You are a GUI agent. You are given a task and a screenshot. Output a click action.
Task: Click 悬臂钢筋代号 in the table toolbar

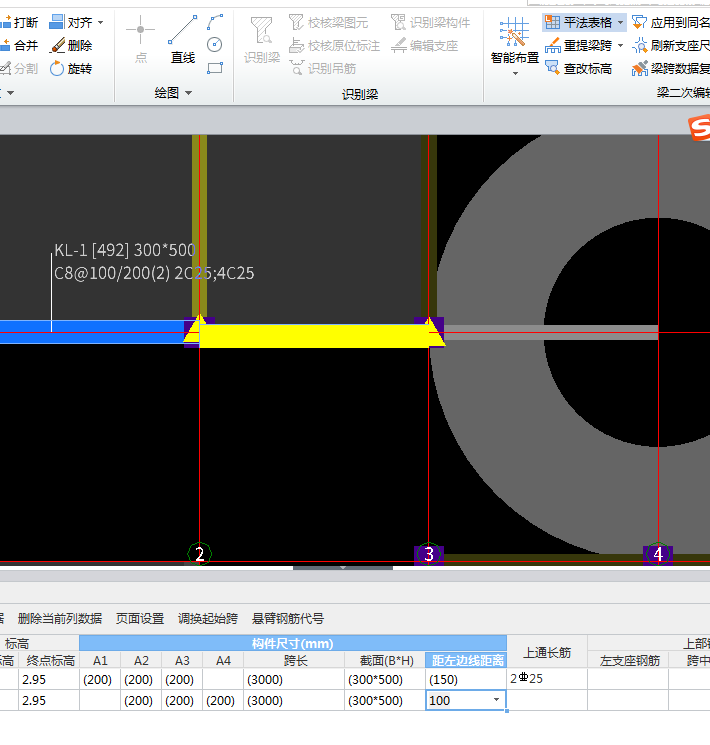click(288, 619)
